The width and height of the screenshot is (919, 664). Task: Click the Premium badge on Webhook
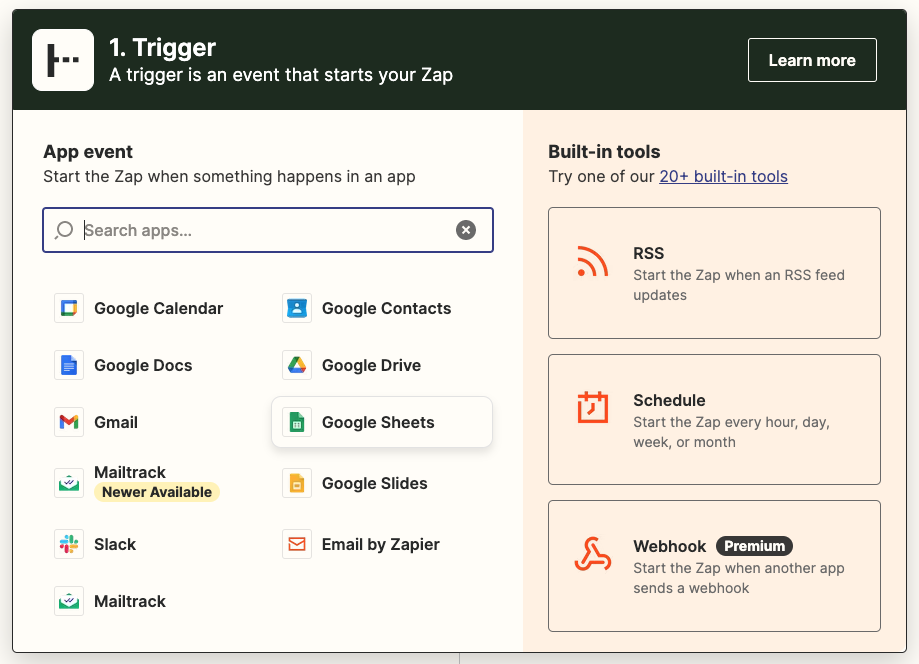point(754,546)
